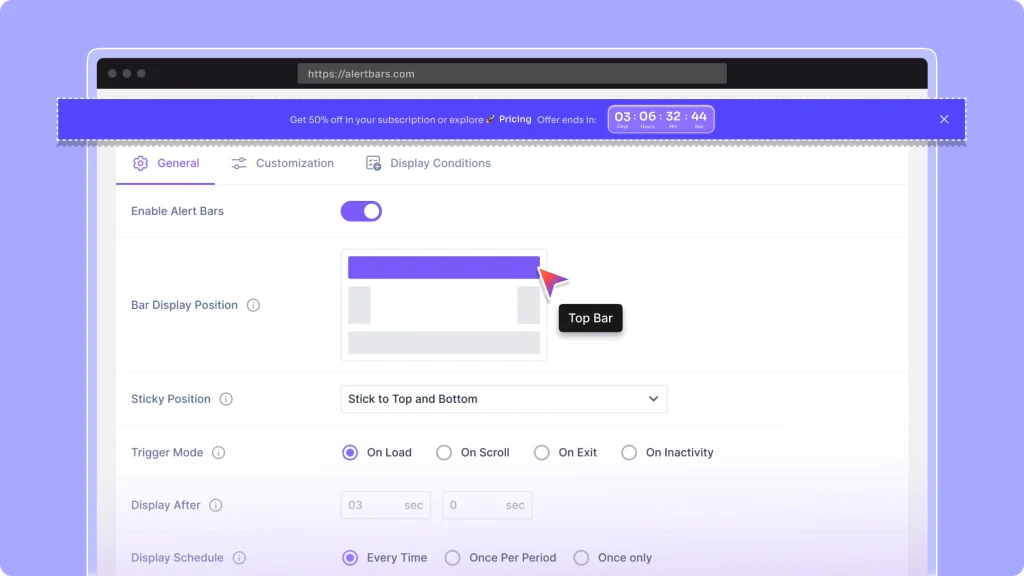This screenshot has height=576, width=1024.
Task: Click the Display Conditions calendar icon
Action: pyautogui.click(x=374, y=163)
